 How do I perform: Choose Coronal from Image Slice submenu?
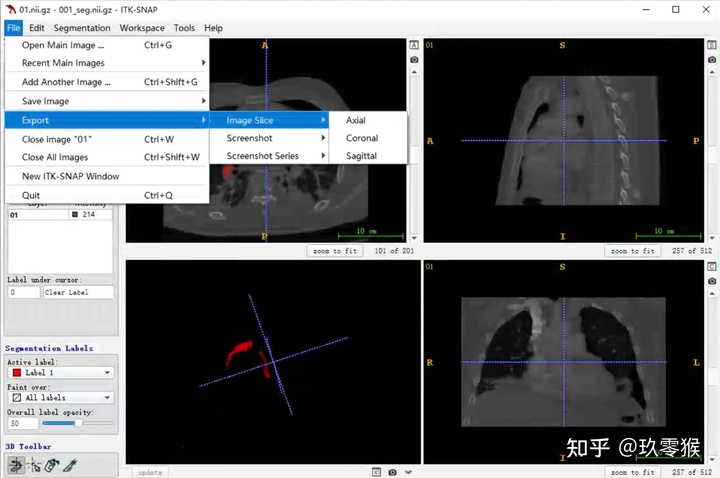click(367, 138)
